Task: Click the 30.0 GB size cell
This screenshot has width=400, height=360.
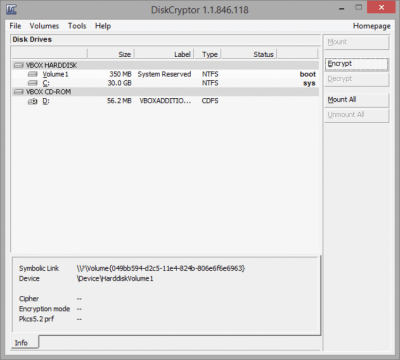Action: pos(120,83)
